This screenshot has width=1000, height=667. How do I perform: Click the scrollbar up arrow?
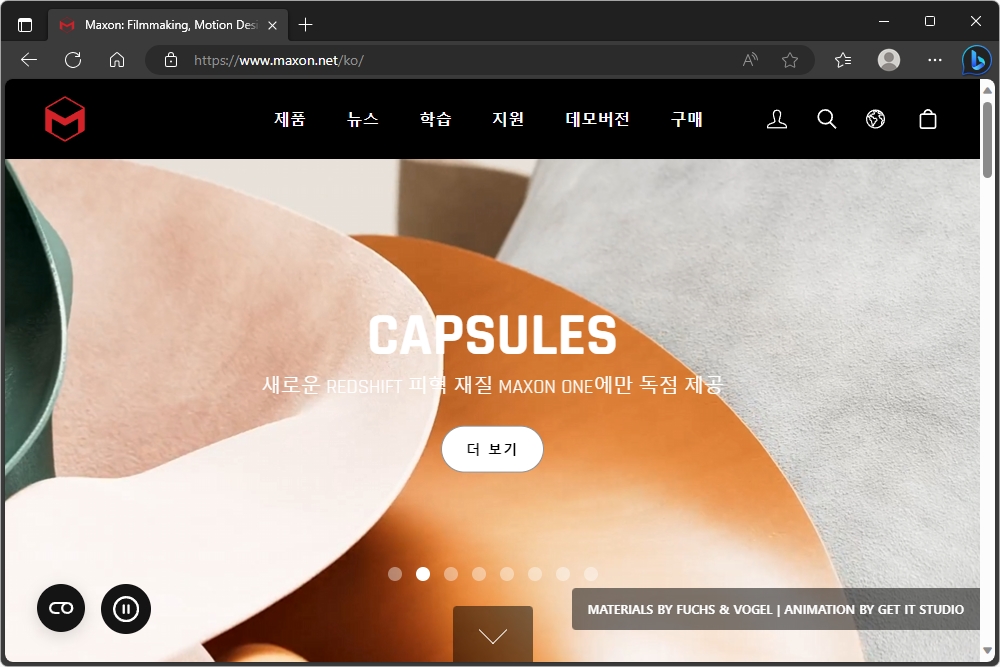987,91
